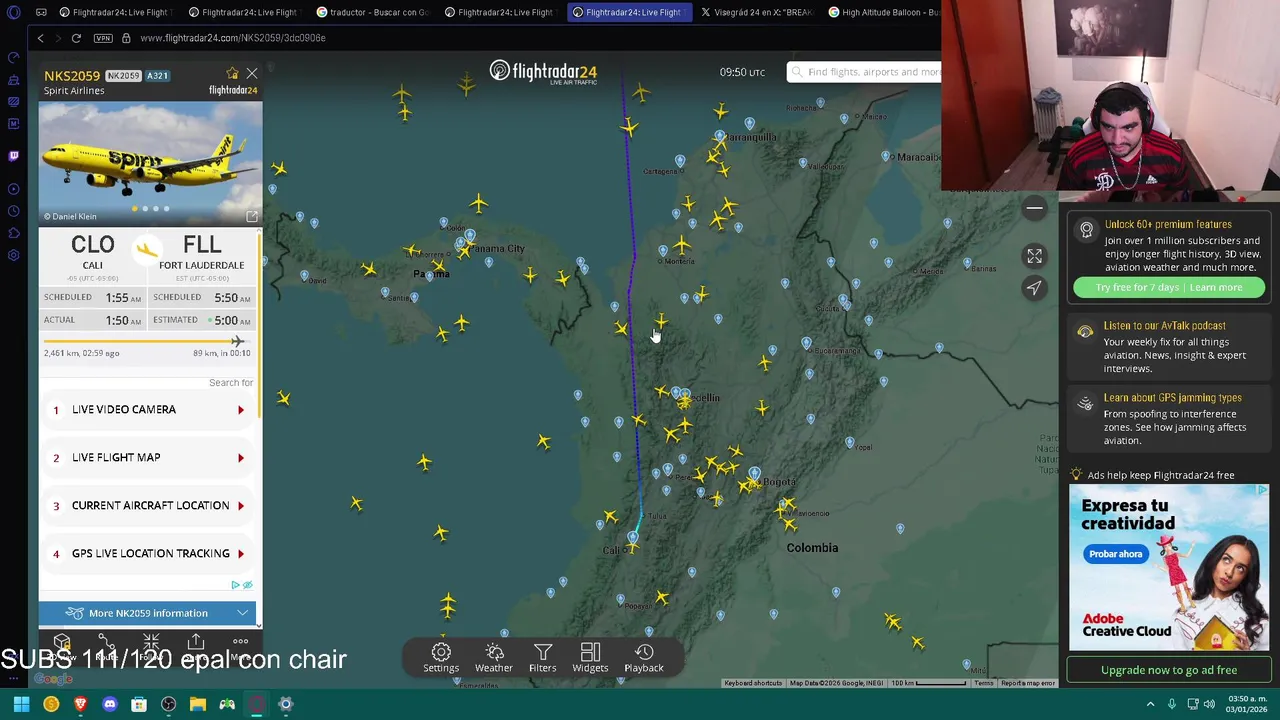
Task: Close the NKS2059 flight panel
Action: point(251,74)
